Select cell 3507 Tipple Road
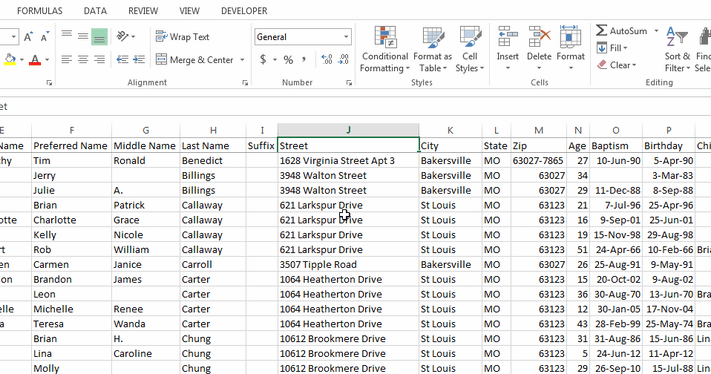 (x=348, y=264)
